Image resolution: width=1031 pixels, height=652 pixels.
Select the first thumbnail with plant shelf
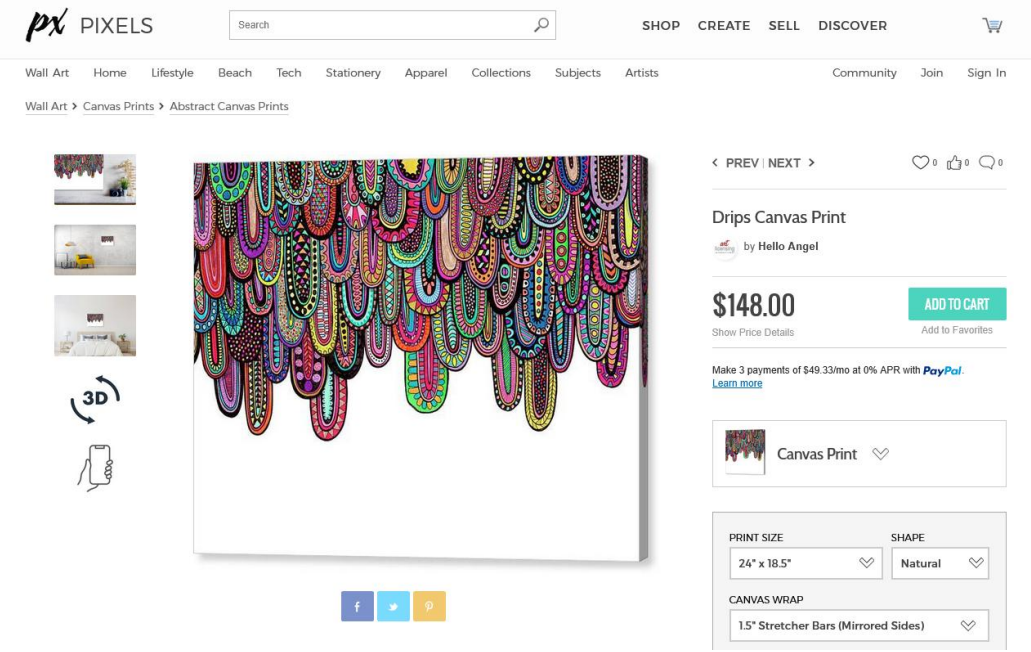pyautogui.click(x=95, y=179)
